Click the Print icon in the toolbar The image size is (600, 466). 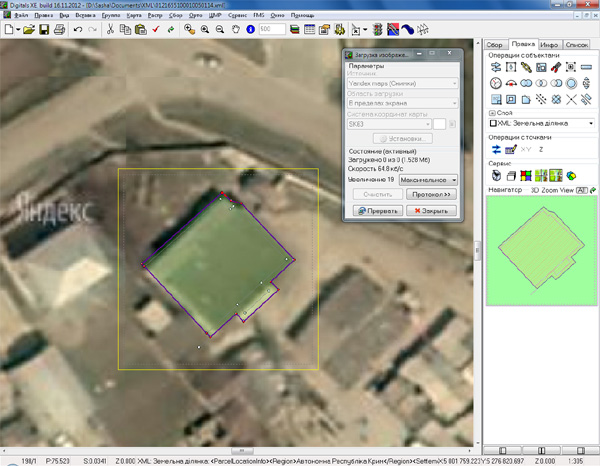click(x=58, y=31)
